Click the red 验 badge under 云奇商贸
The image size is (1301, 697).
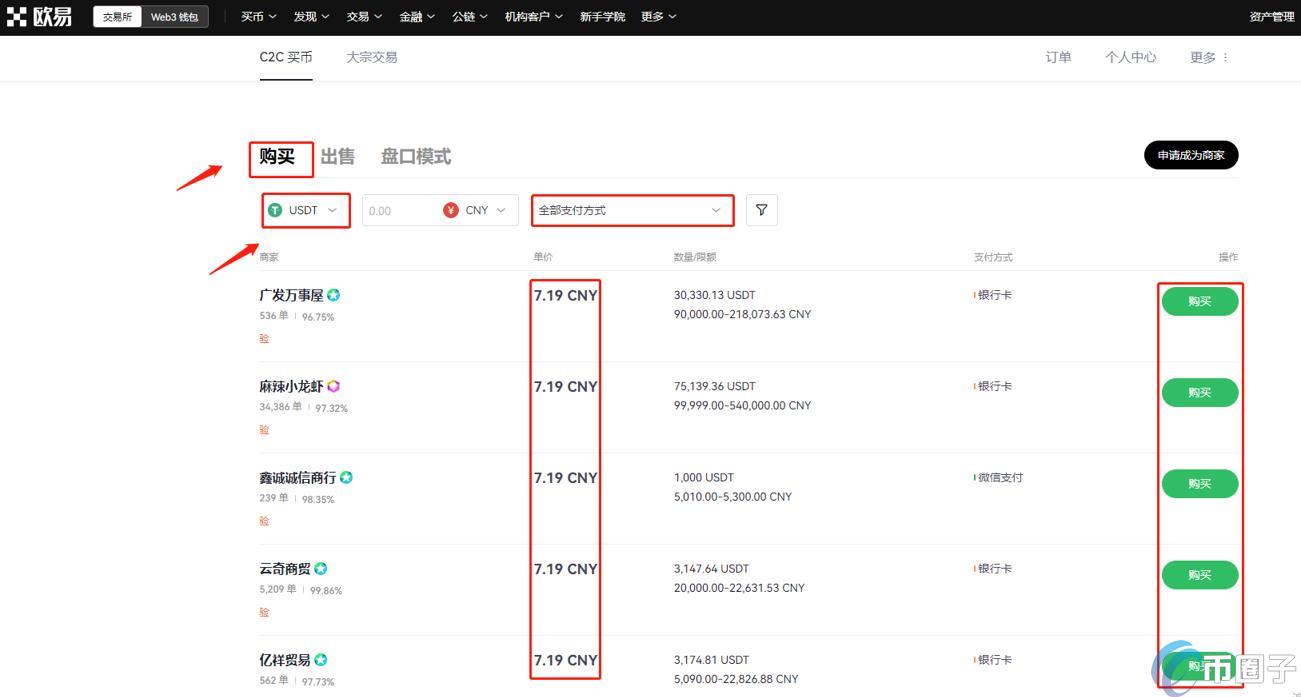[x=263, y=611]
